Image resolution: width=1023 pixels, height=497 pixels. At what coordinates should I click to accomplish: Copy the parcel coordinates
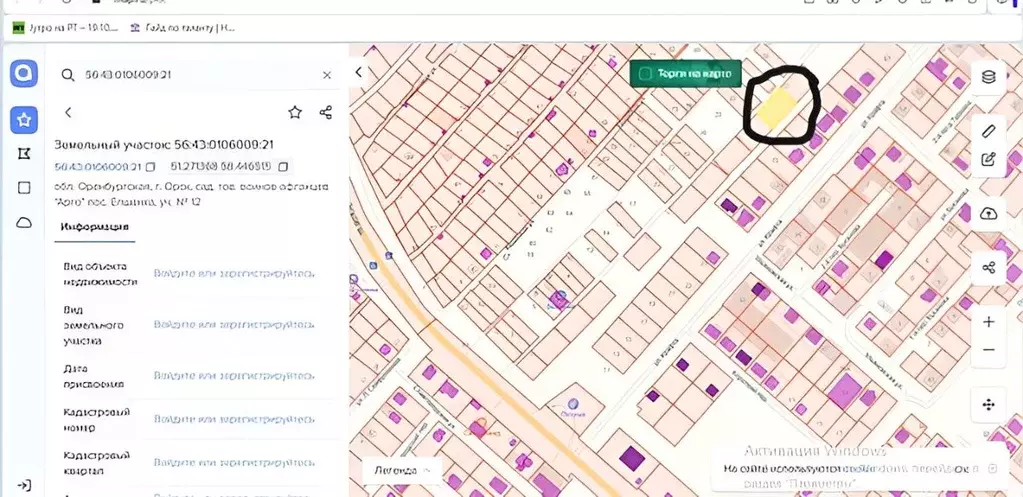[283, 166]
